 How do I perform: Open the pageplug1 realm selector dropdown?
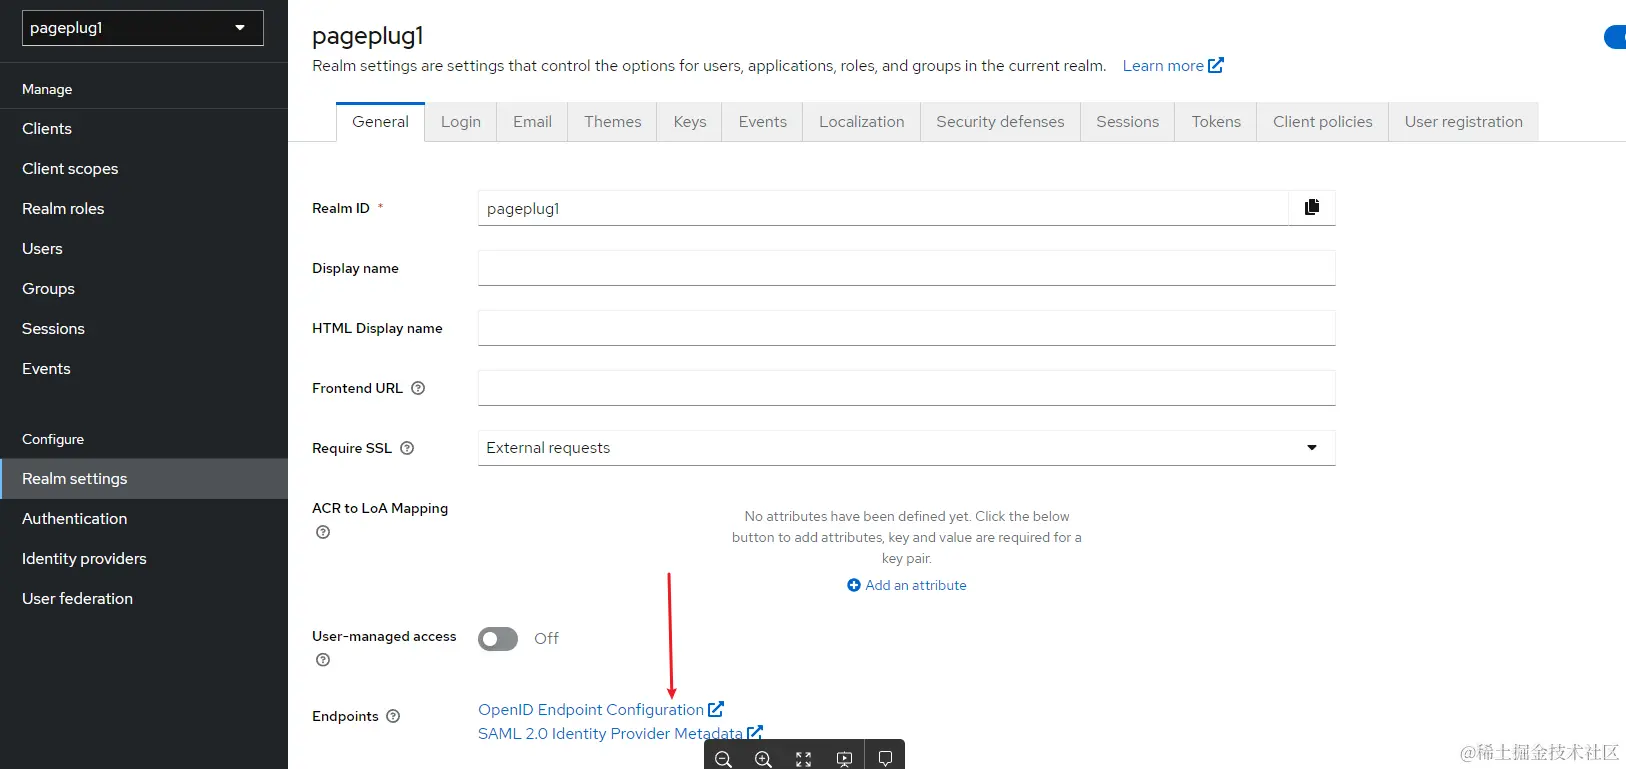[x=143, y=28]
